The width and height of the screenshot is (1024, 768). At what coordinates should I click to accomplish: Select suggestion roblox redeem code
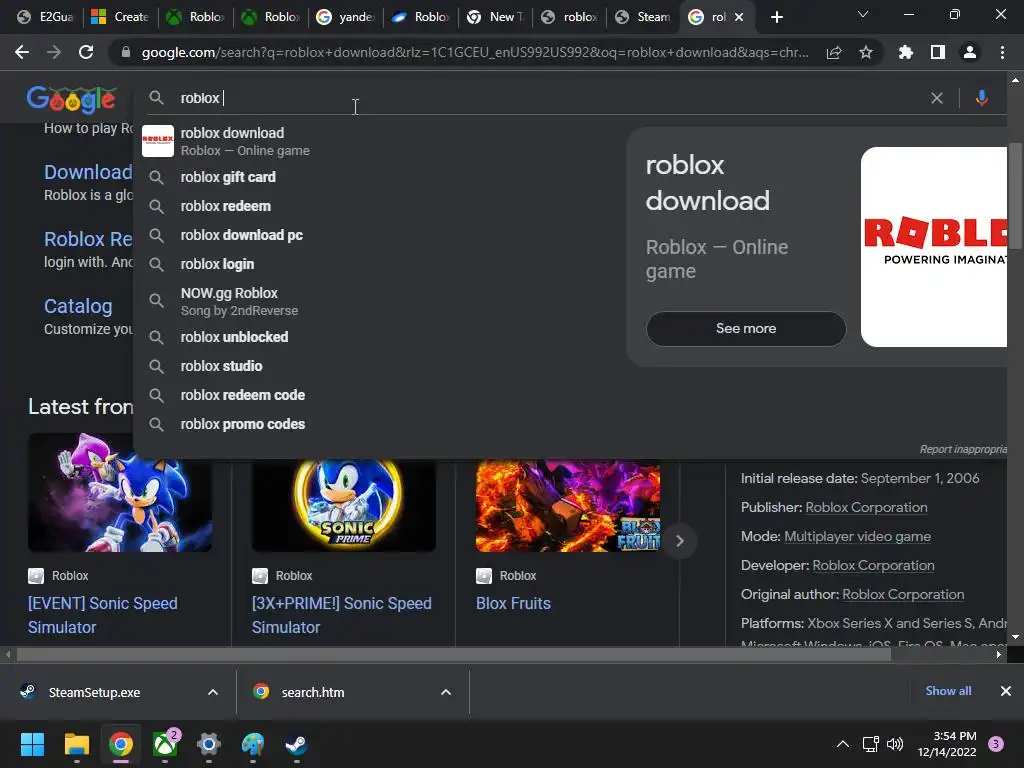(x=379, y=395)
